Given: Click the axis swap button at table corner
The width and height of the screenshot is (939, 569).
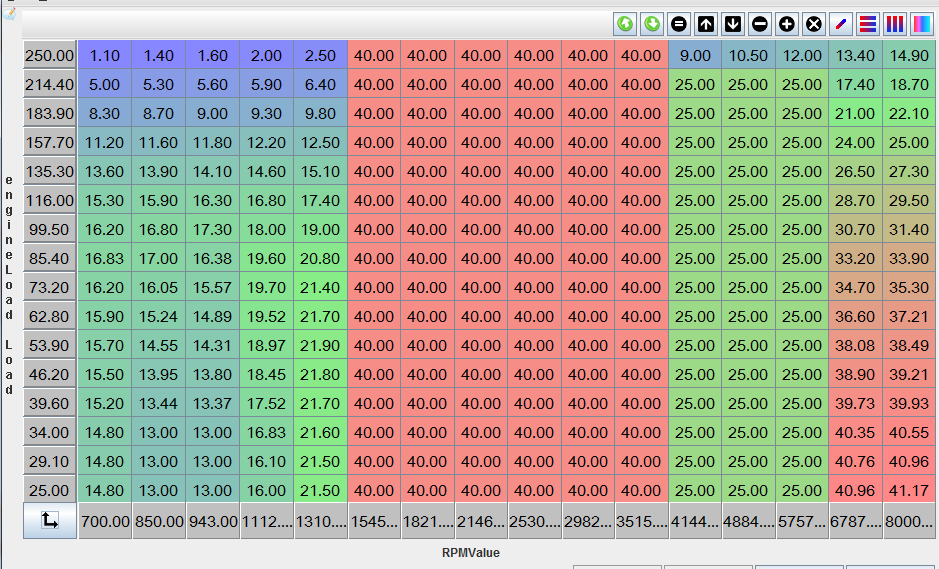Looking at the screenshot, I should tap(50, 521).
